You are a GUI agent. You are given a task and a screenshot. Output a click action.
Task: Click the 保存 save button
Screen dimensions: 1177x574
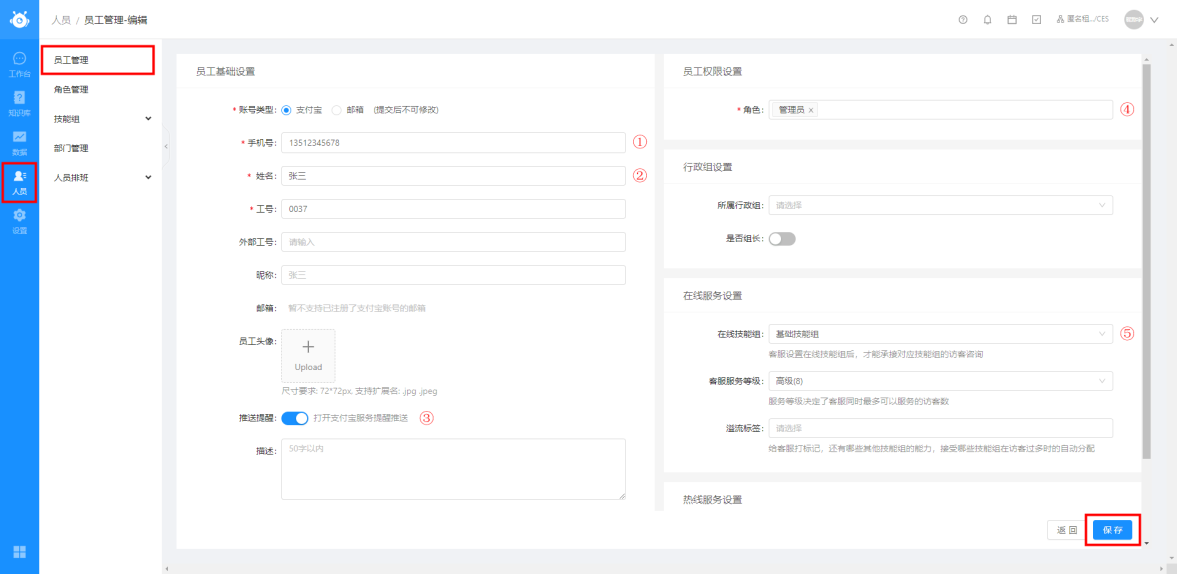click(1112, 530)
